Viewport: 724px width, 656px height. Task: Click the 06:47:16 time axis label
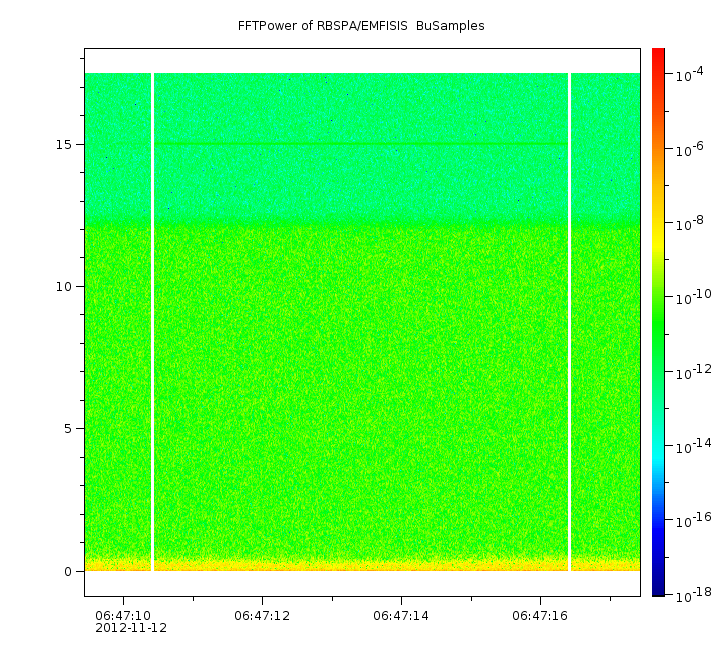click(540, 616)
